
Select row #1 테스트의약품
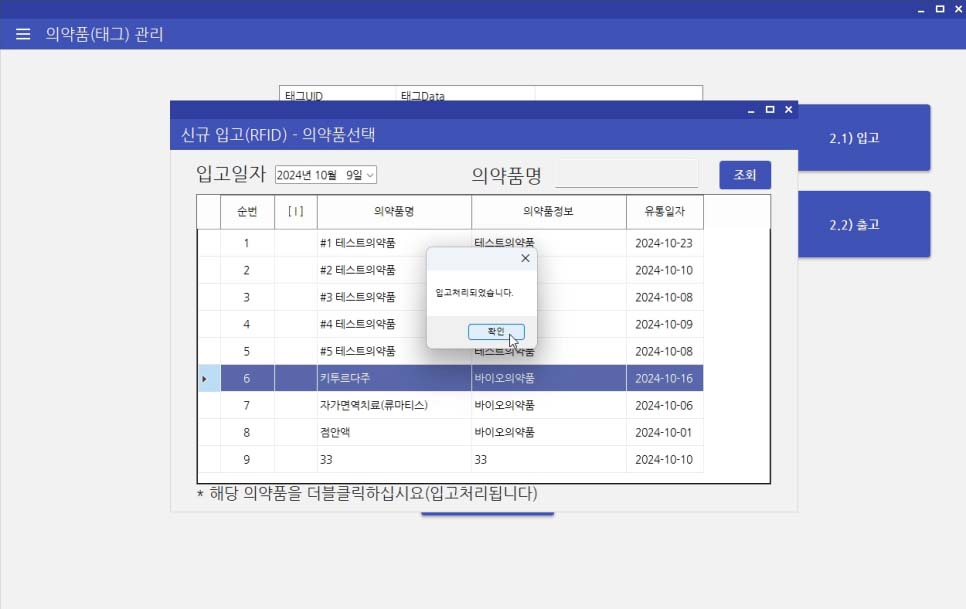tap(450, 243)
